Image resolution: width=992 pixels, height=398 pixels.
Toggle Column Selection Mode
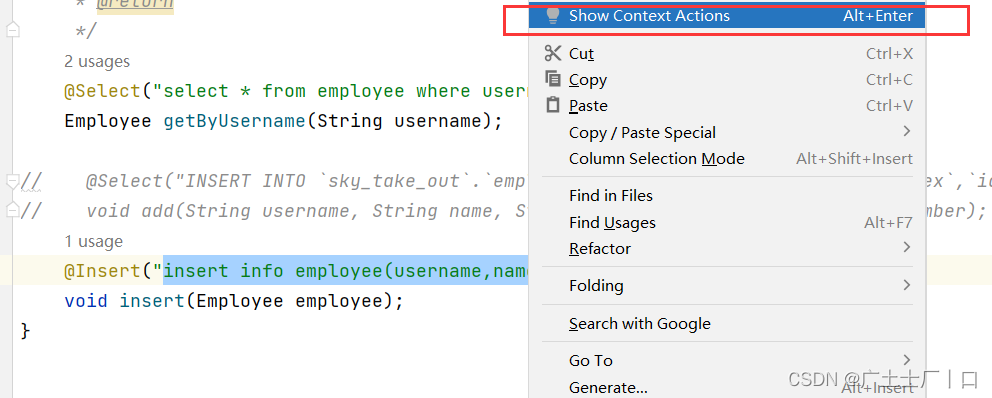(727, 158)
